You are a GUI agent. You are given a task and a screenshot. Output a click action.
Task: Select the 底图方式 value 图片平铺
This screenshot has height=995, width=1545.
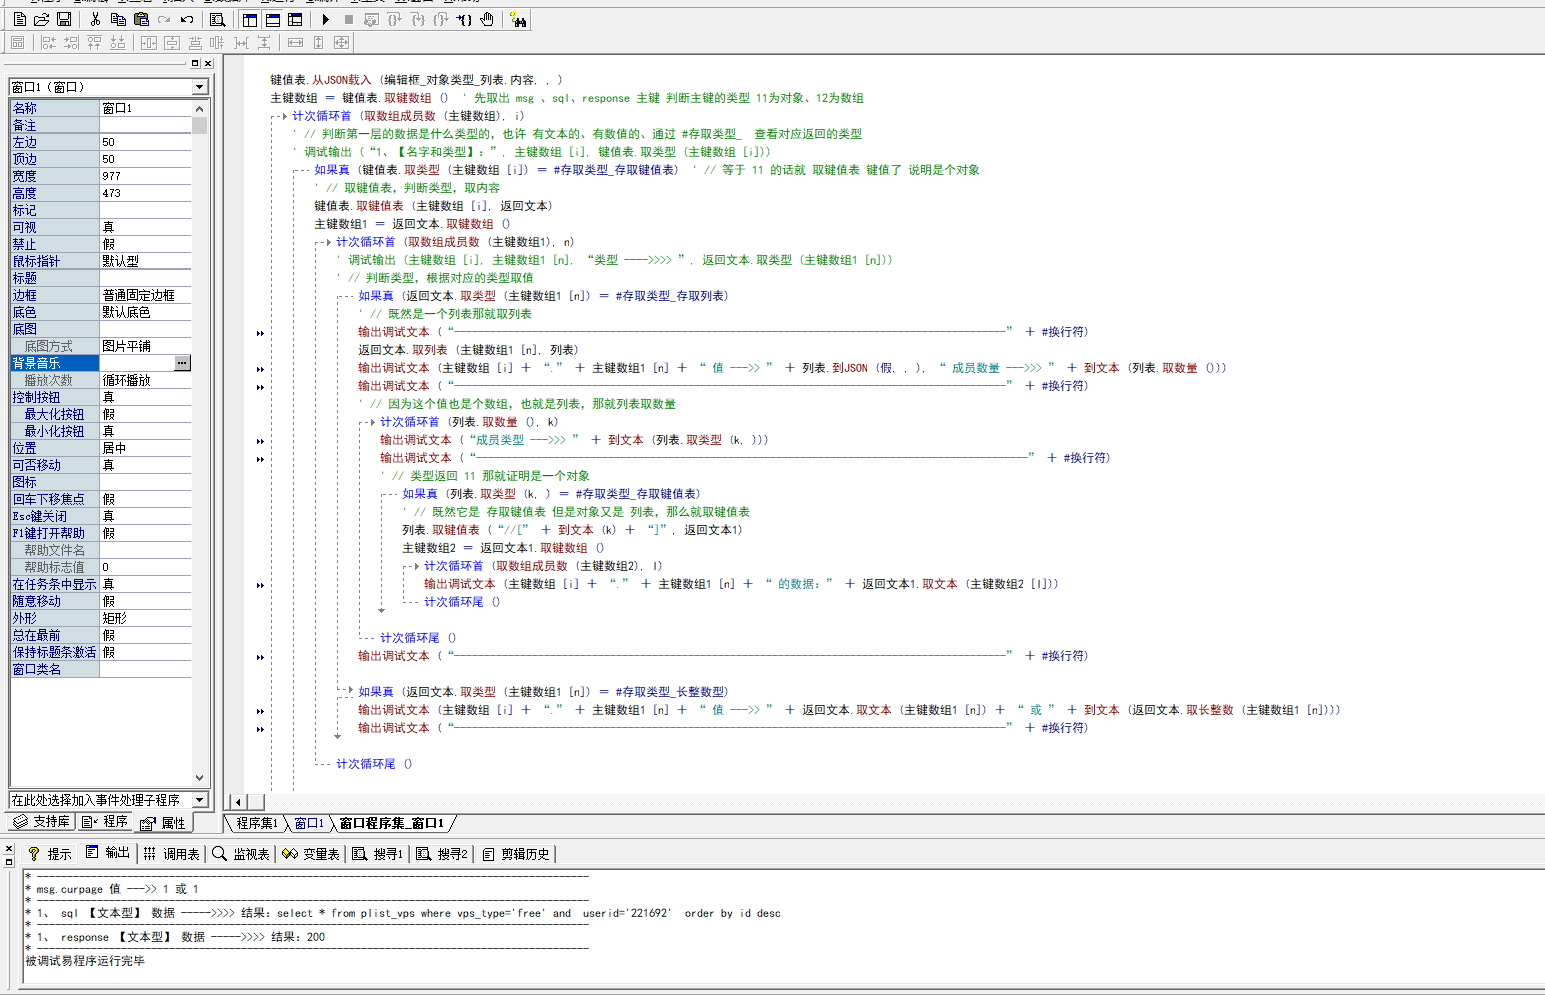(x=145, y=346)
